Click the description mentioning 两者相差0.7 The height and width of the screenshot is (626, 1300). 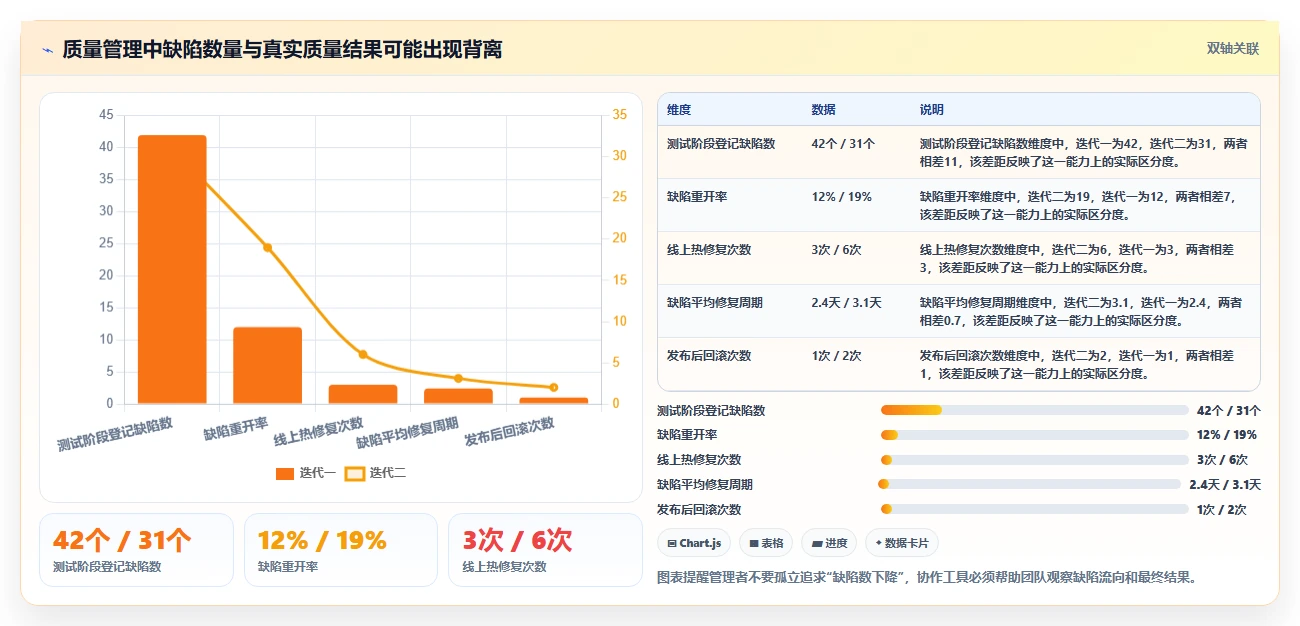click(x=1083, y=311)
